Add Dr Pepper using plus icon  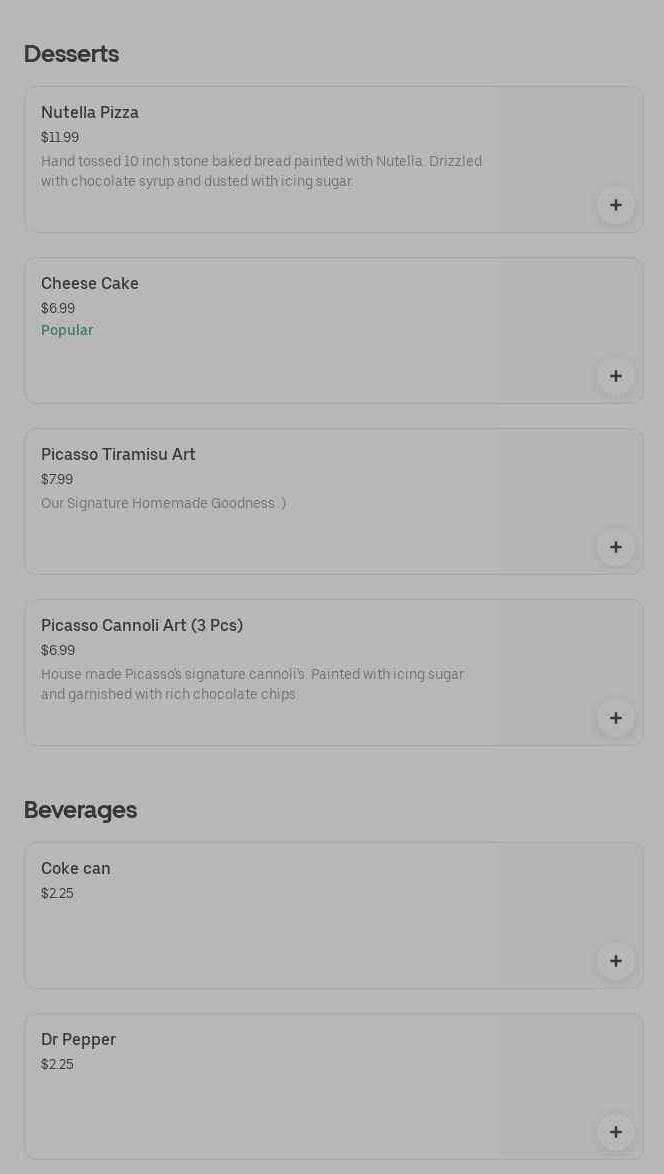pyautogui.click(x=616, y=1132)
